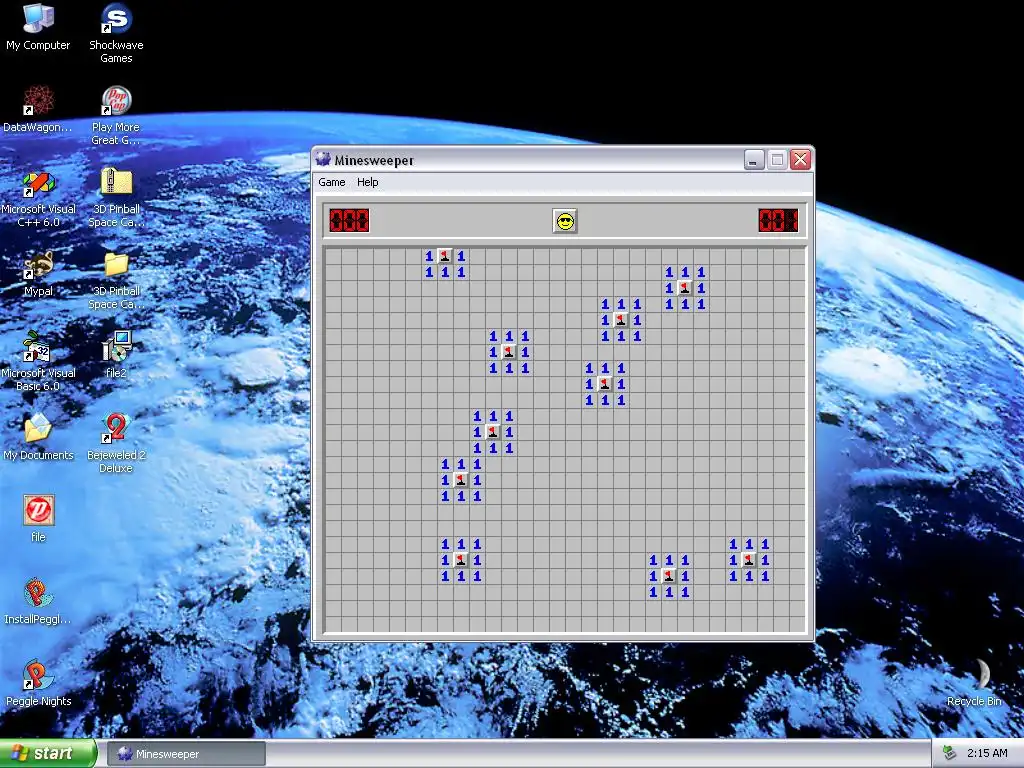This screenshot has width=1024, height=768.
Task: Select the red icon labeled file
Action: click(x=39, y=510)
